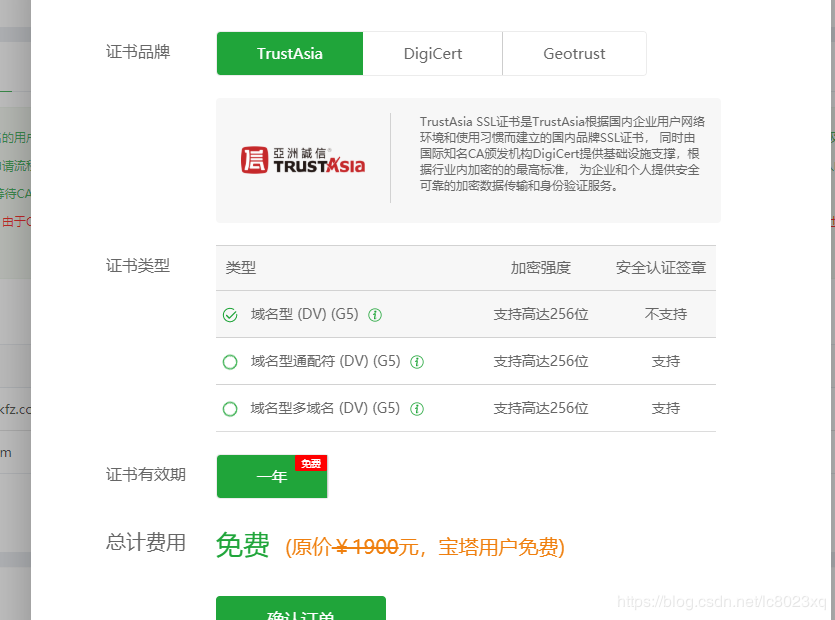Click the green checkmark of selected certificate type
The height and width of the screenshot is (620, 835).
point(229,315)
